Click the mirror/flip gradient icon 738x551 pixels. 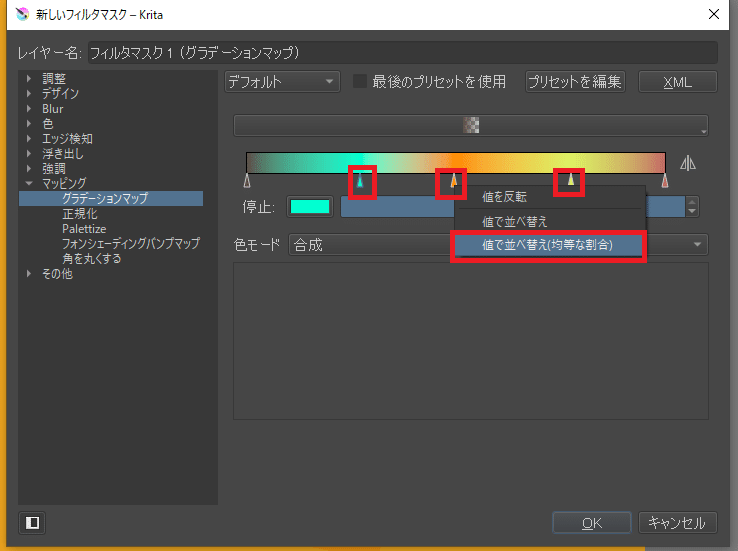[688, 163]
